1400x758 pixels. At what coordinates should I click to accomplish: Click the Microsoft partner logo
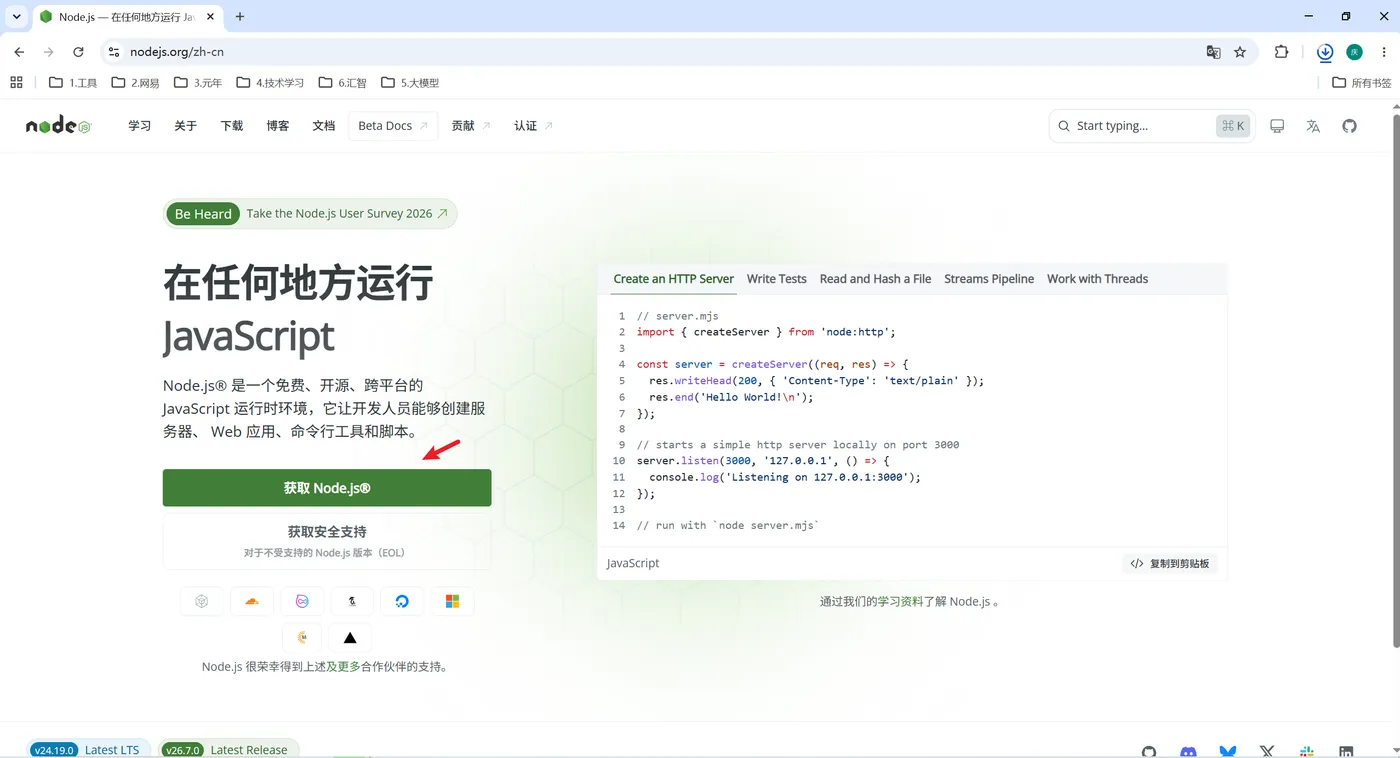(x=452, y=601)
